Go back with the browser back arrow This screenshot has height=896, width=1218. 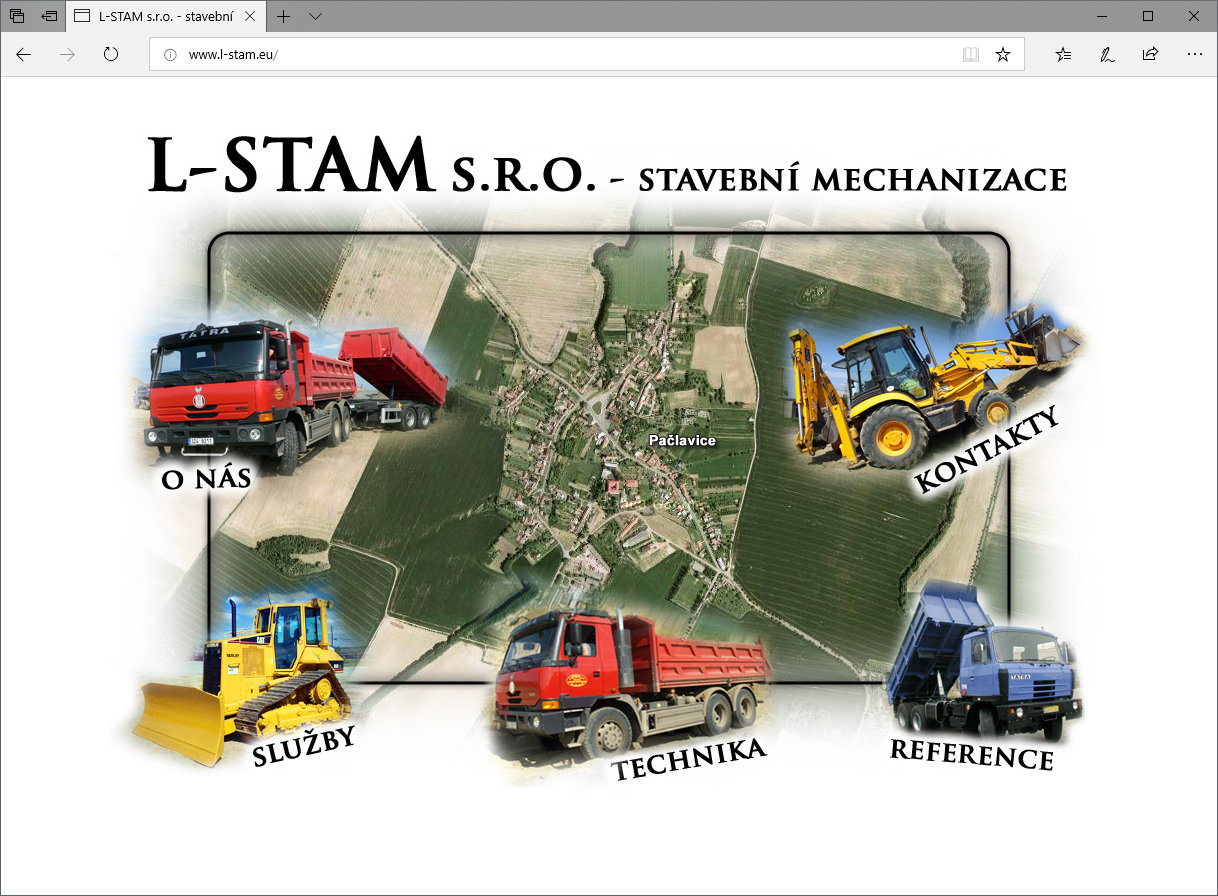click(x=24, y=54)
